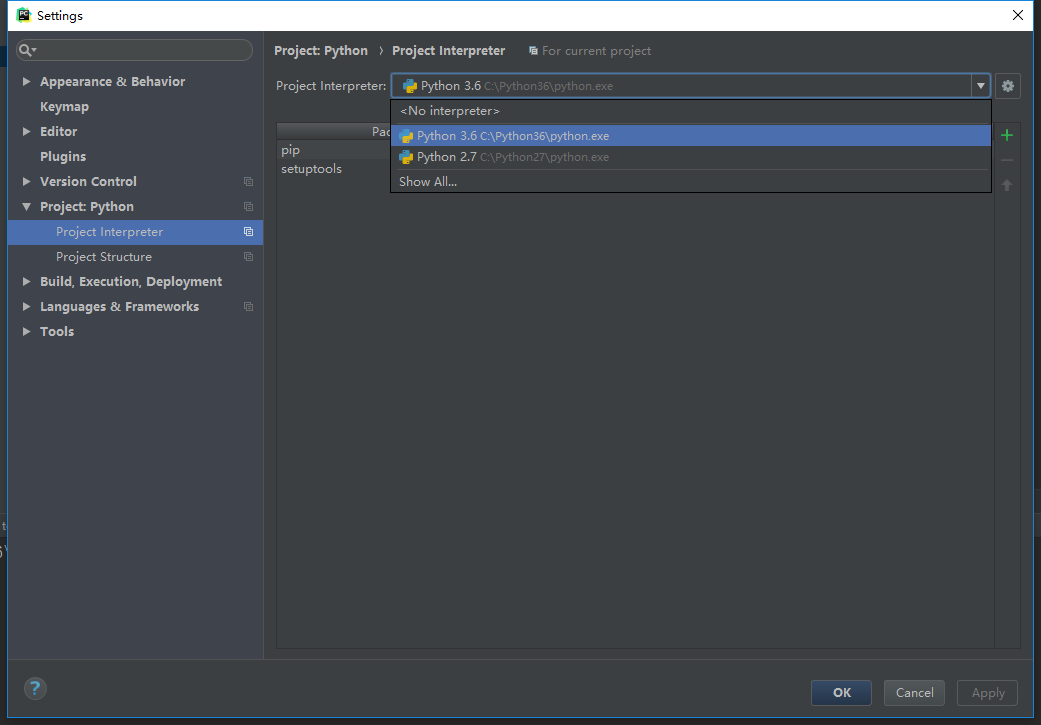Click the gear icon beside interpreter dropdown
The image size is (1041, 725).
(x=1007, y=86)
